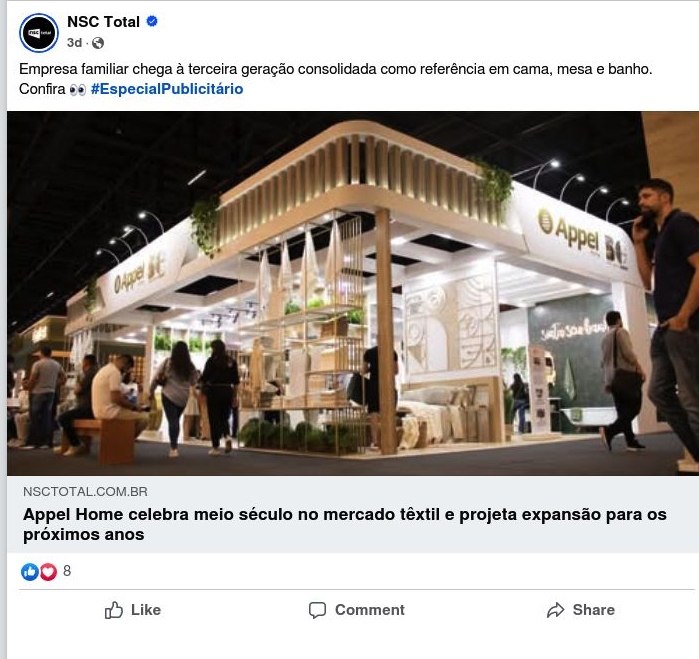Click the NSC Total page name

point(103,21)
